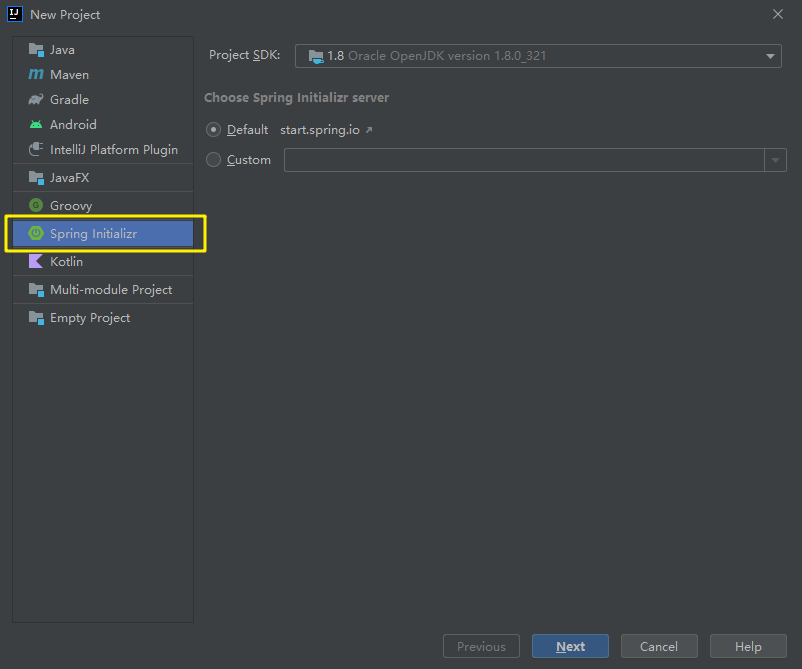
Task: Click the Cancel button
Action: 659,646
